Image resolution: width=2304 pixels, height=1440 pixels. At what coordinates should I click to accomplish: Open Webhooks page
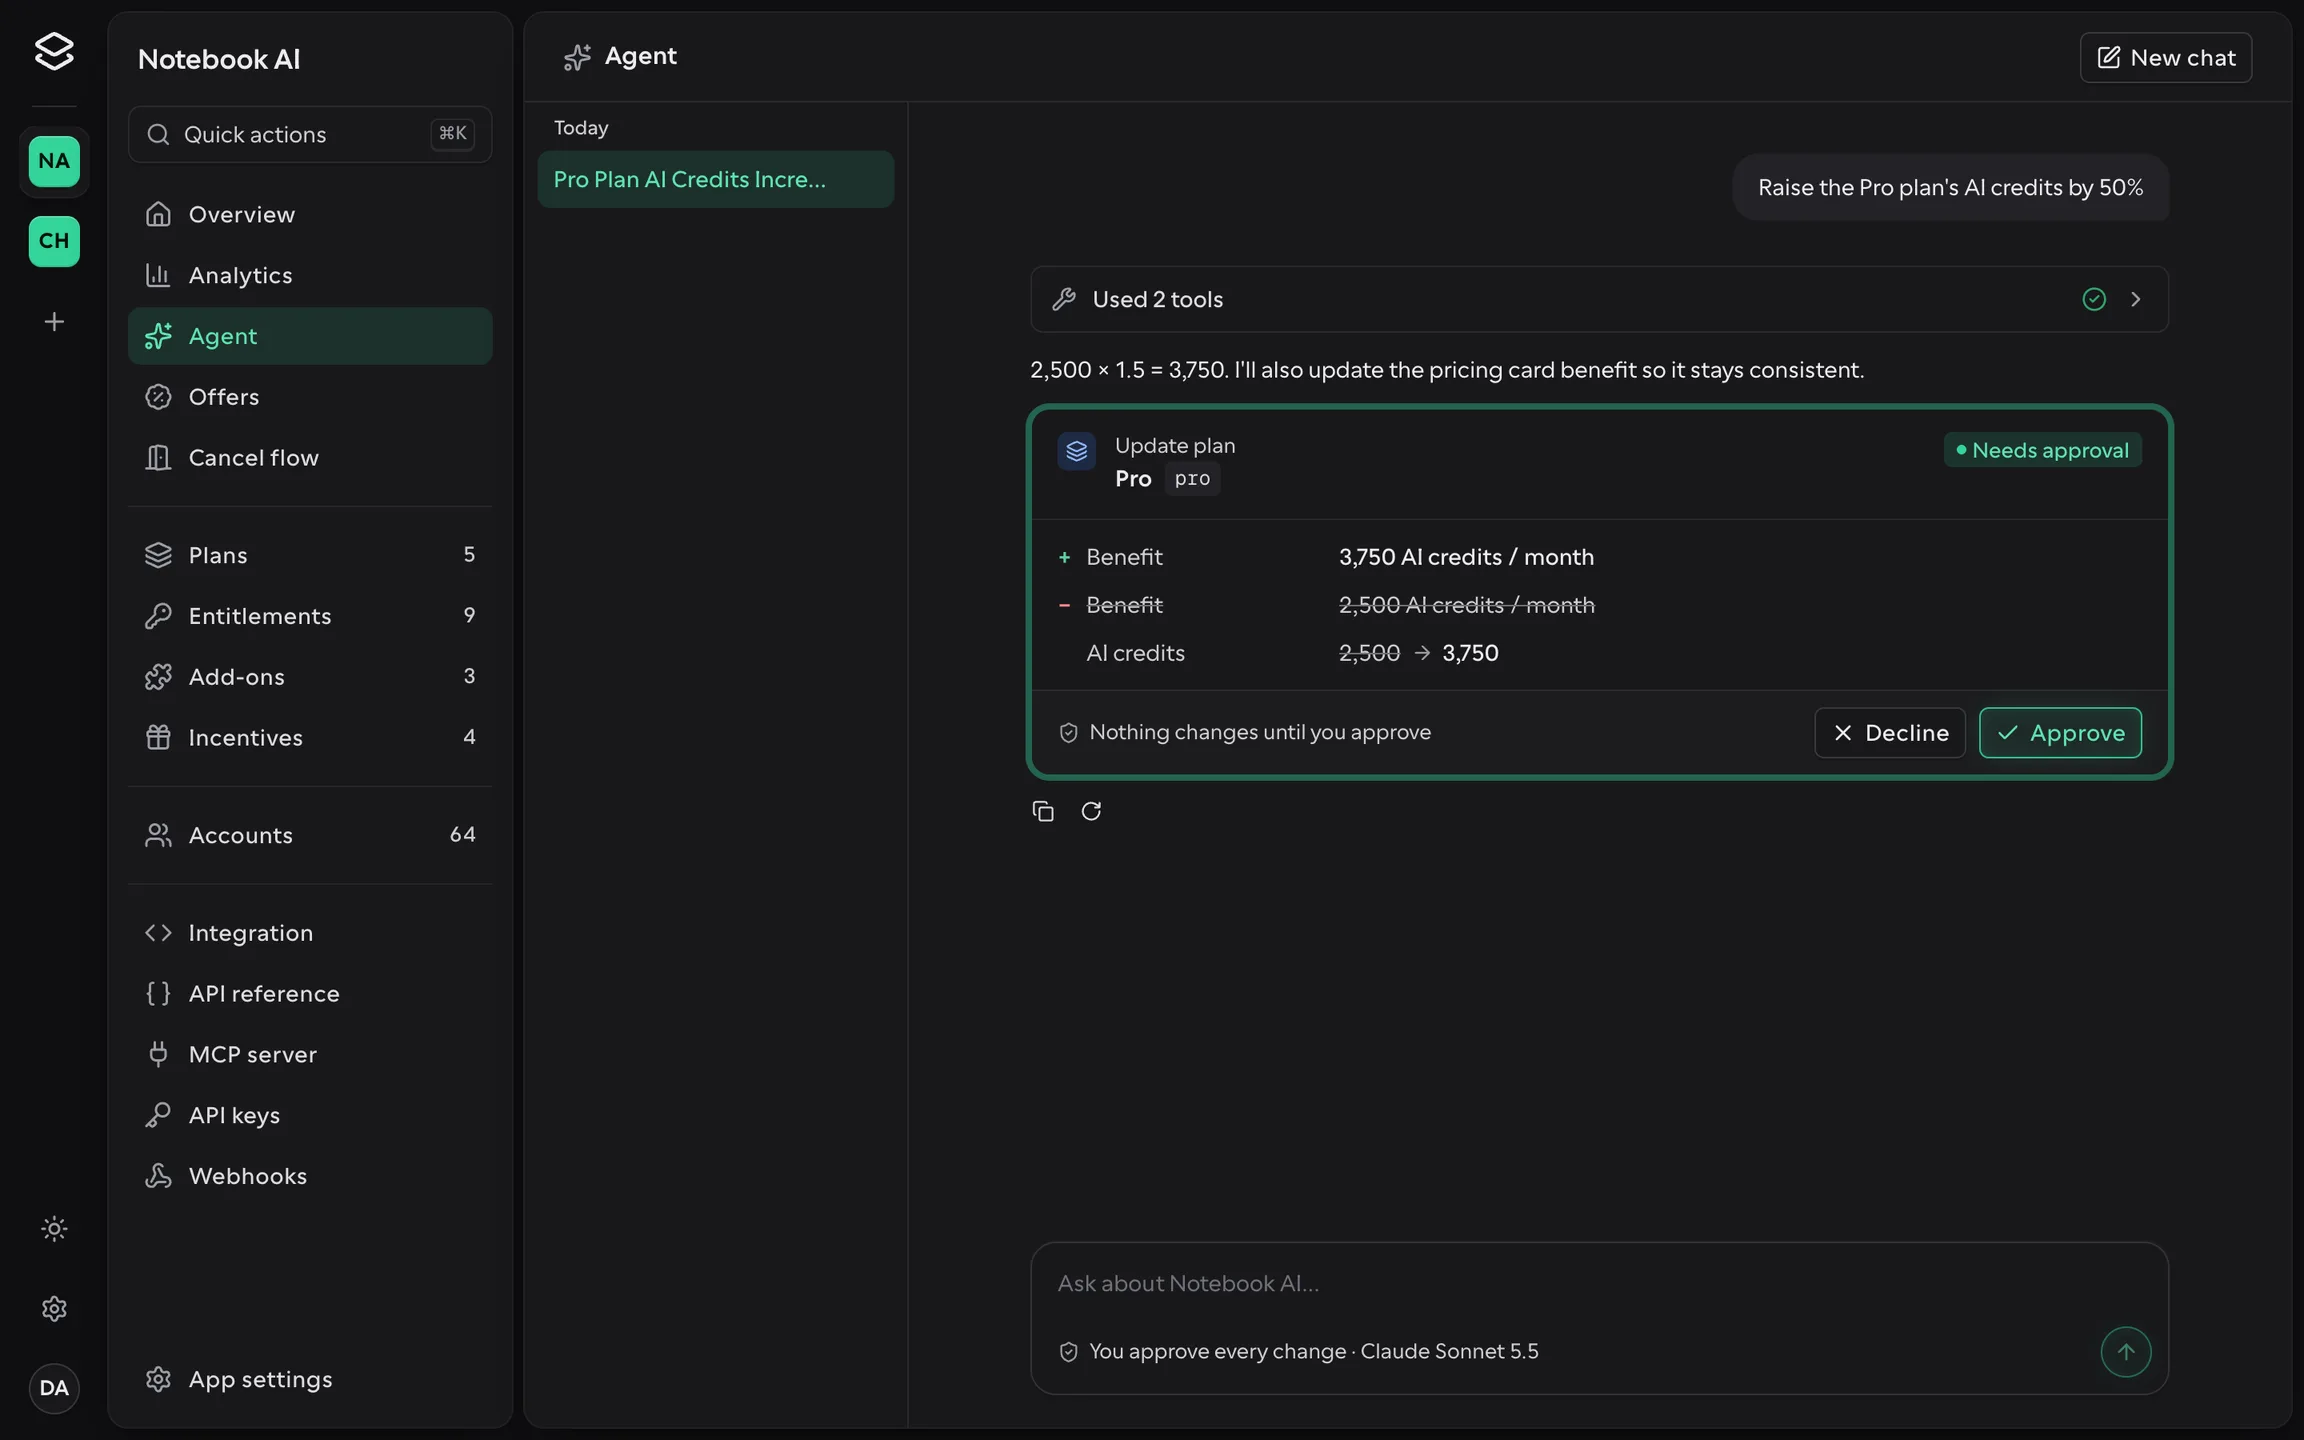(310, 1177)
